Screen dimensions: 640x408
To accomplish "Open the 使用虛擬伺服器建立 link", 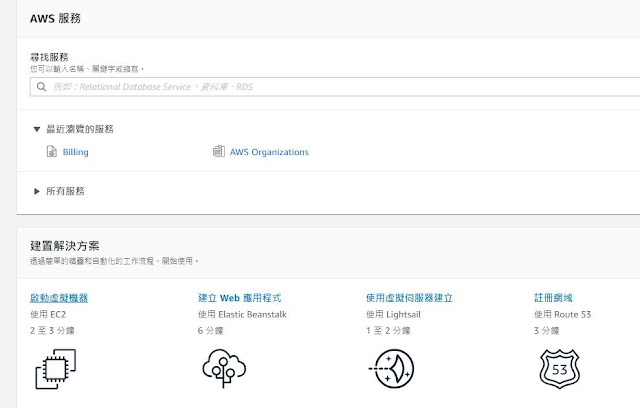I will [x=409, y=298].
